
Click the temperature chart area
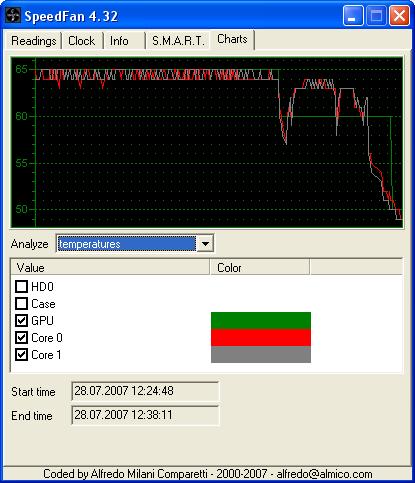[207, 142]
